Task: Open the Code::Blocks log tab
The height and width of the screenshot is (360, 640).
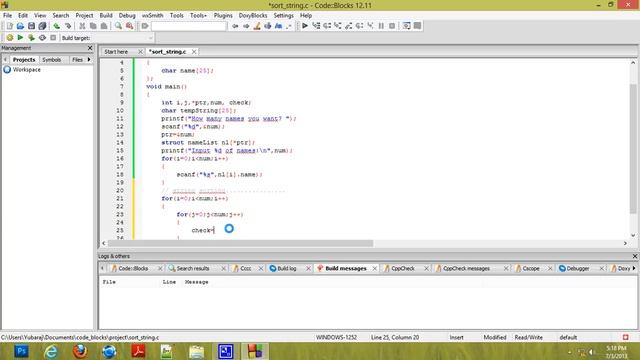Action: (133, 269)
